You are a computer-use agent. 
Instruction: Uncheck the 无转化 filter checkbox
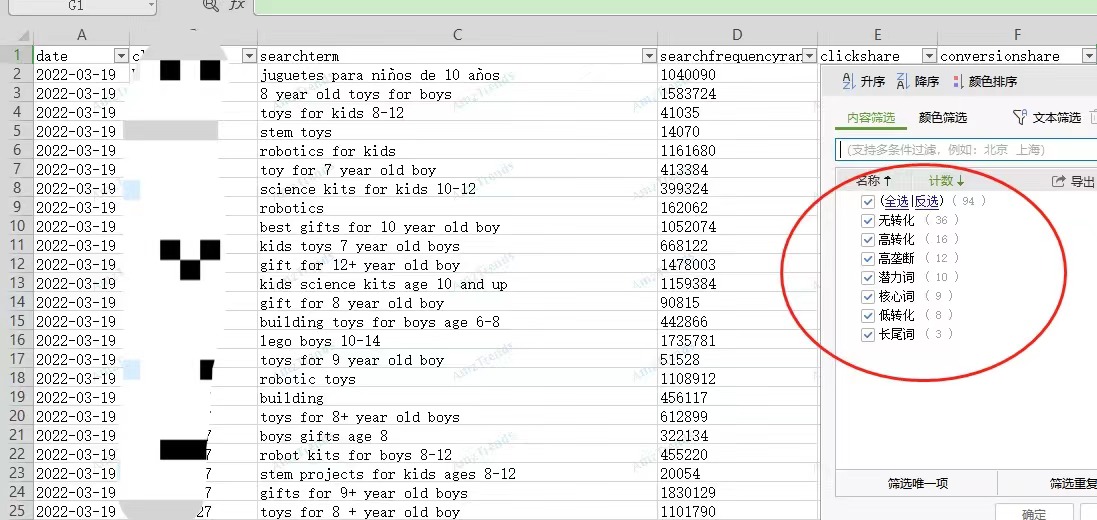[867, 220]
